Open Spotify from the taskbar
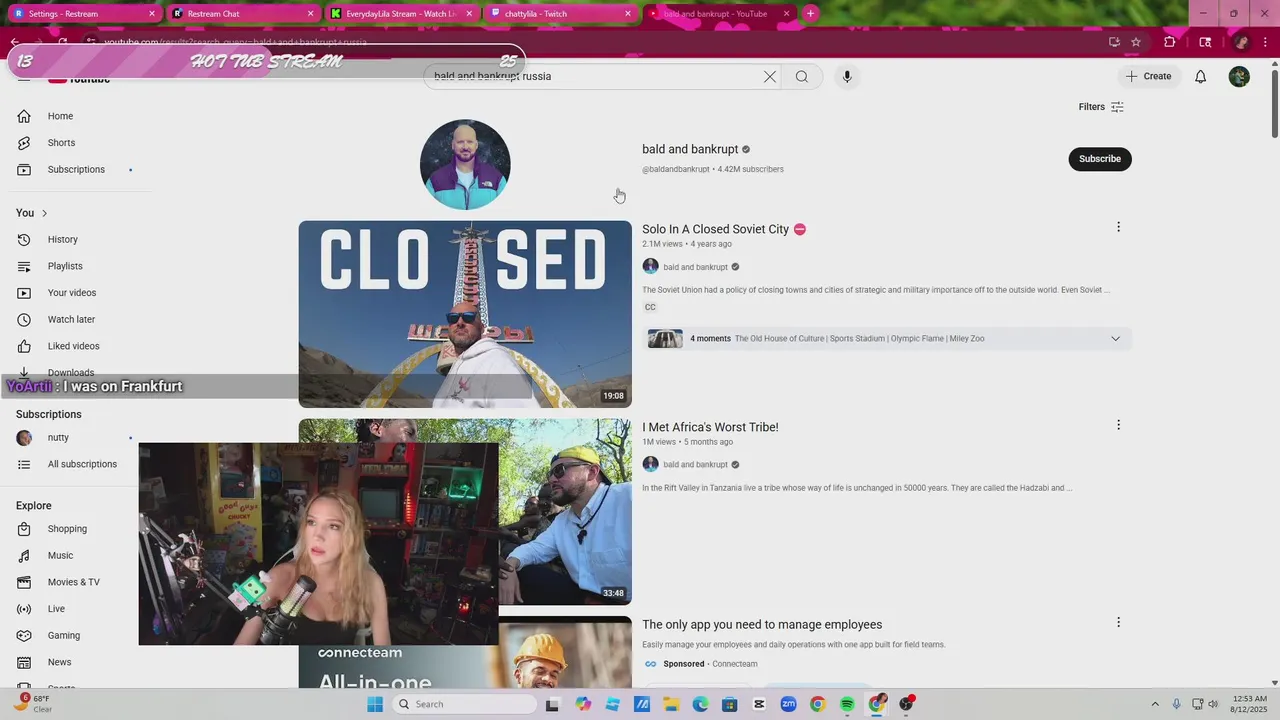 click(x=847, y=704)
